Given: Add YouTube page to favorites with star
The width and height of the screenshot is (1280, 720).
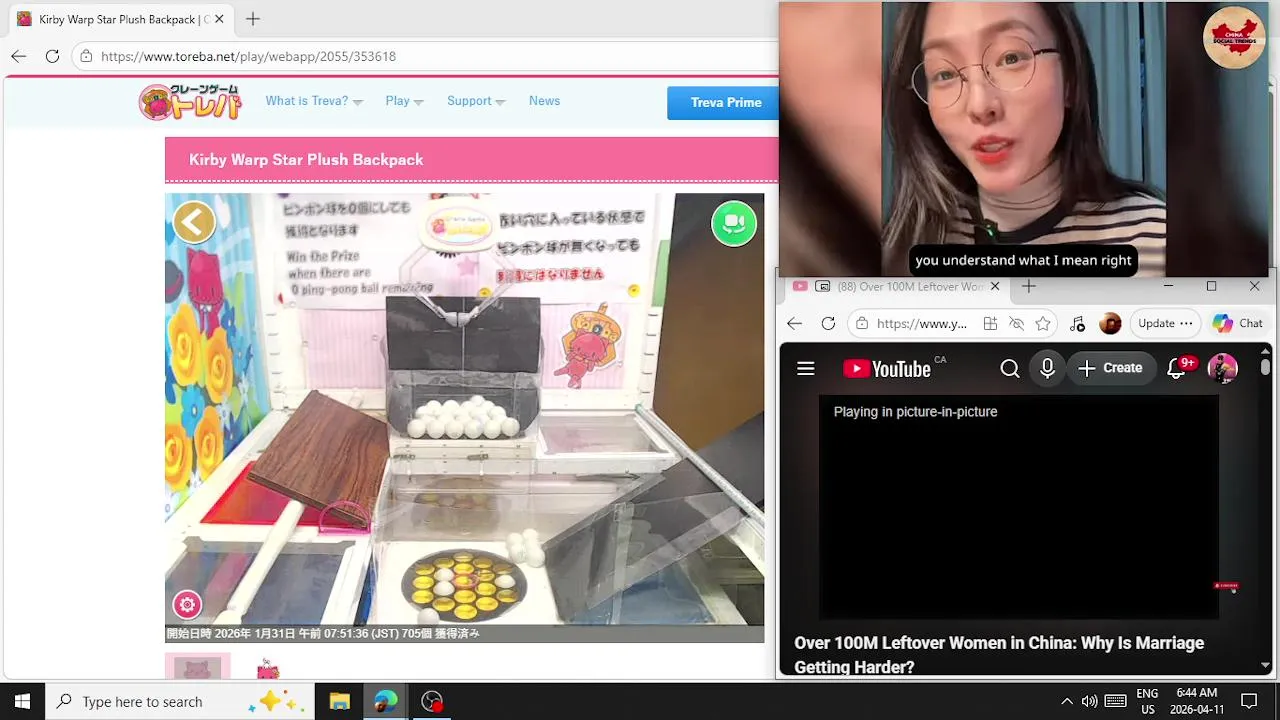Looking at the screenshot, I should coord(1043,323).
